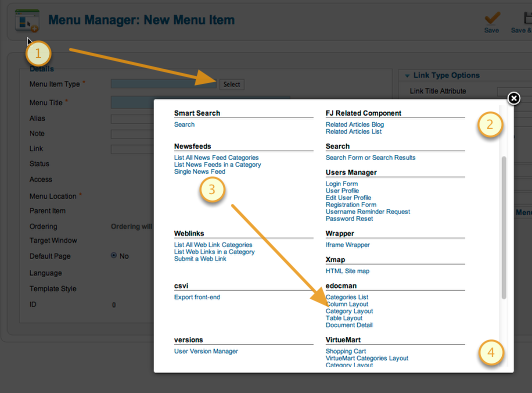Screen dimensions: 532x393
Task: Choose Single News Feed
Action: pos(200,172)
